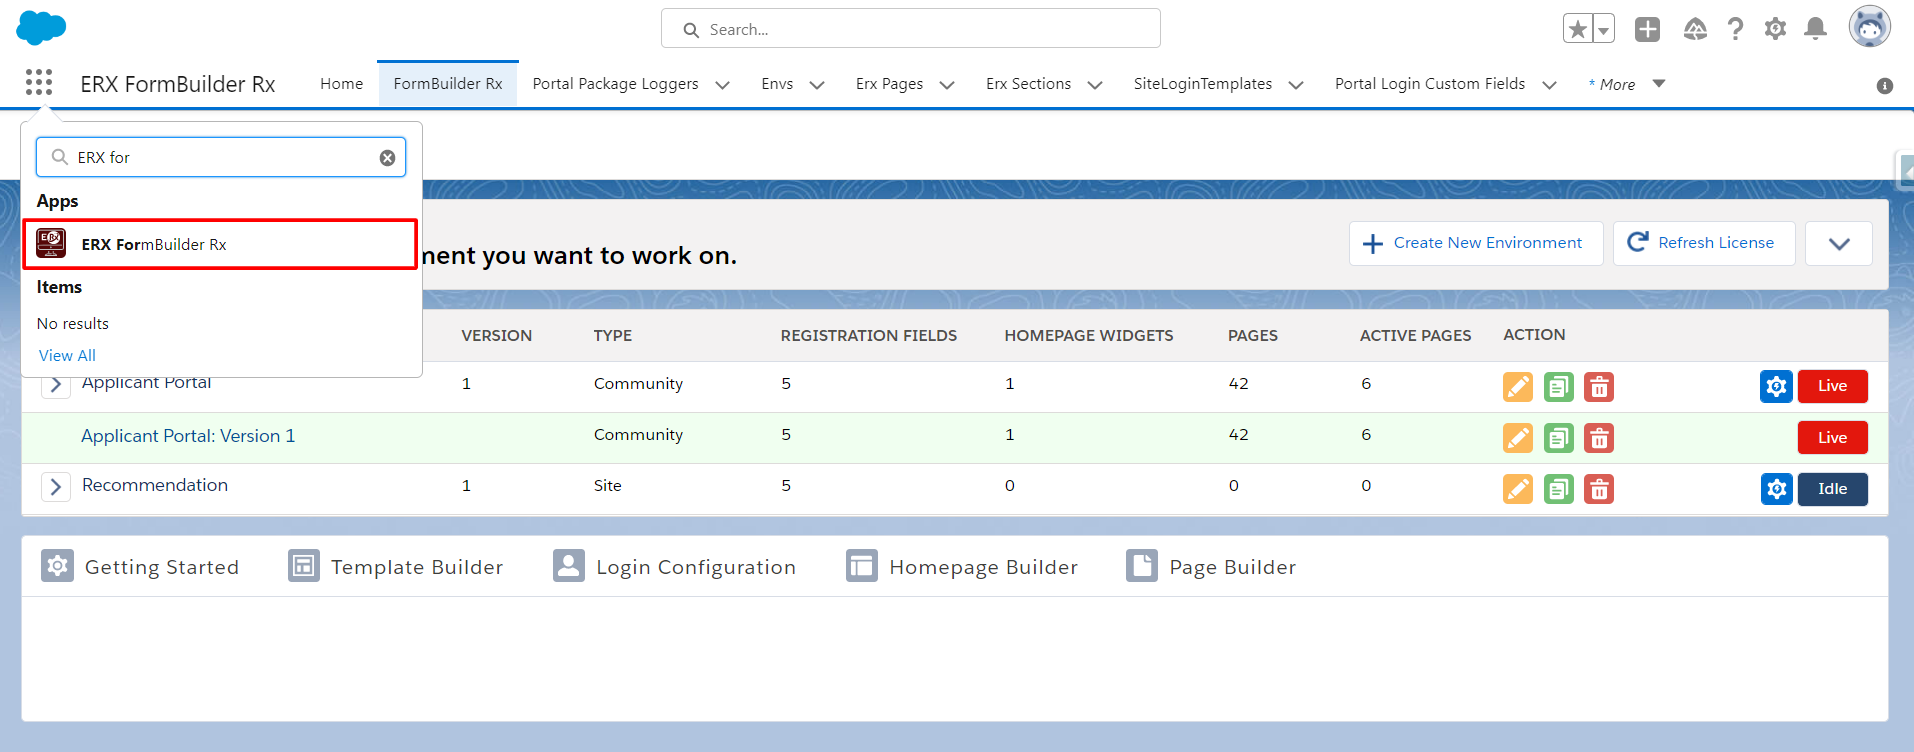Screen dimensions: 1914x752
Task: Click the clone icon for Recommendation row
Action: point(1558,489)
